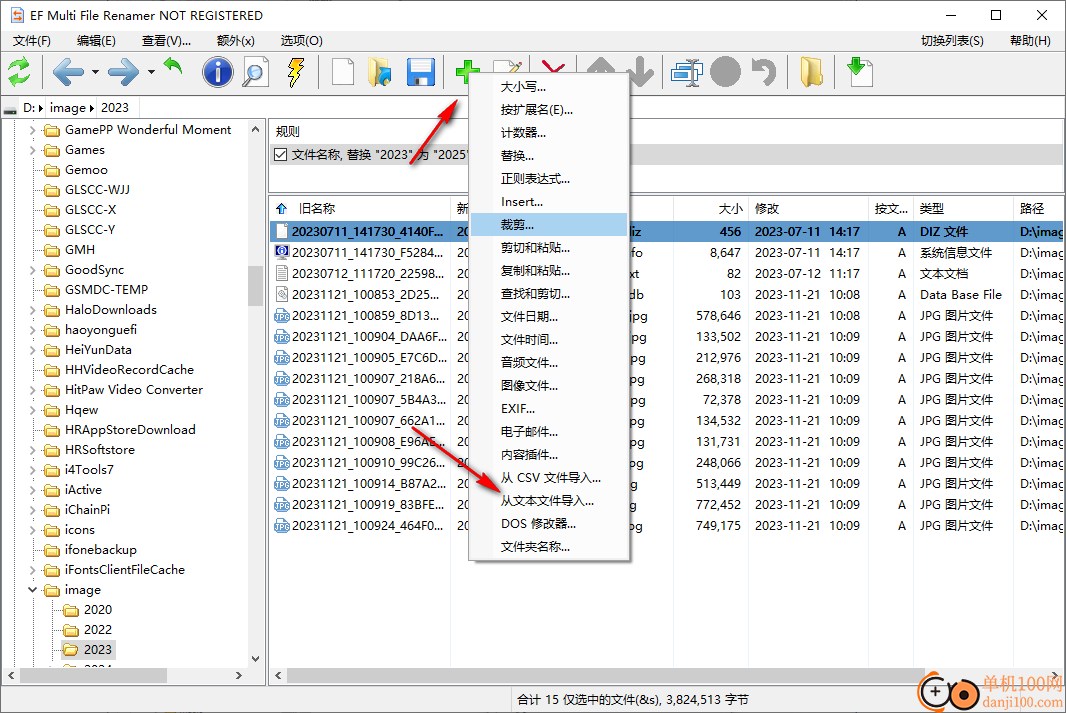Open the 文件(F) menu
Screen dimensions: 1066x713
point(32,41)
